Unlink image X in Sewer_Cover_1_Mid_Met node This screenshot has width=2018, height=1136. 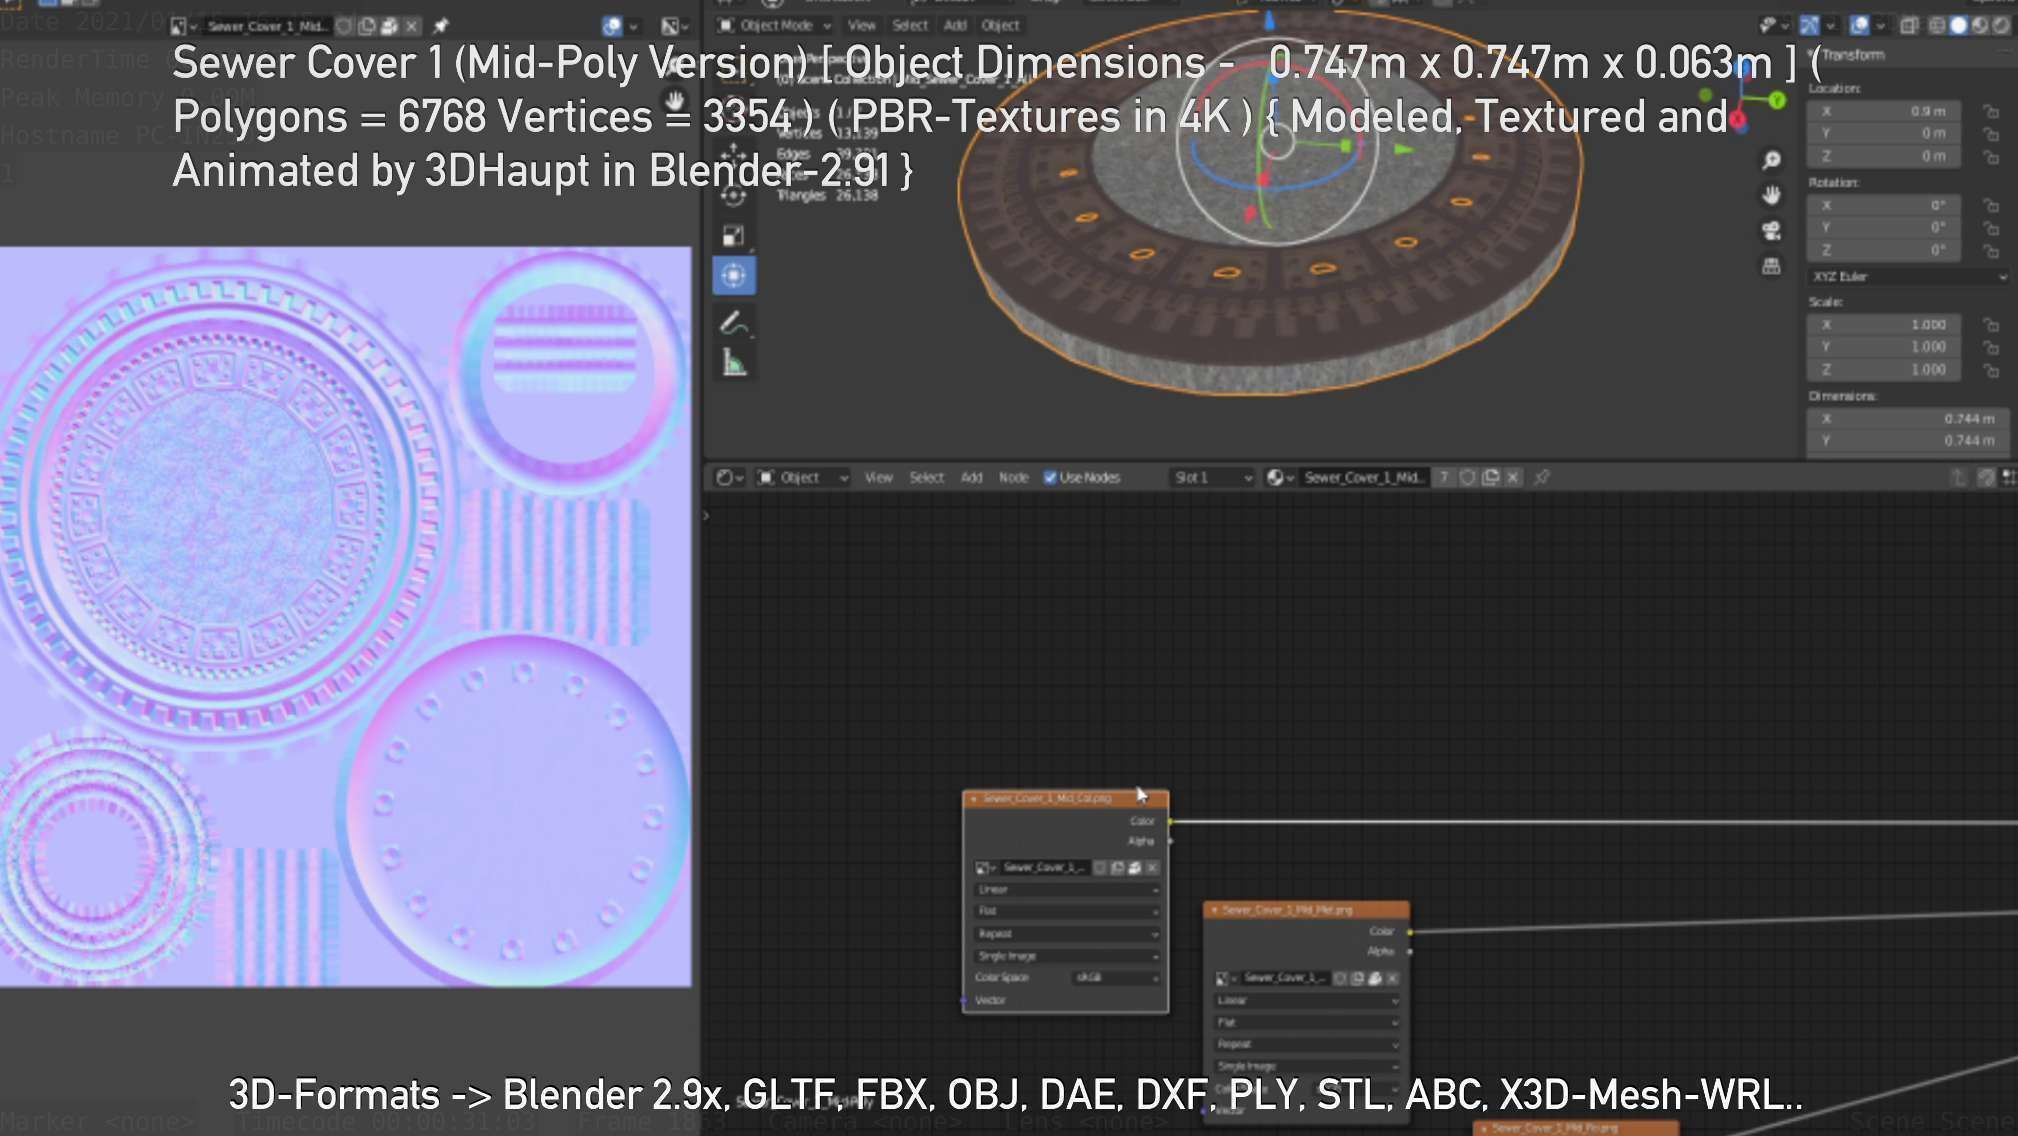[x=1392, y=978]
